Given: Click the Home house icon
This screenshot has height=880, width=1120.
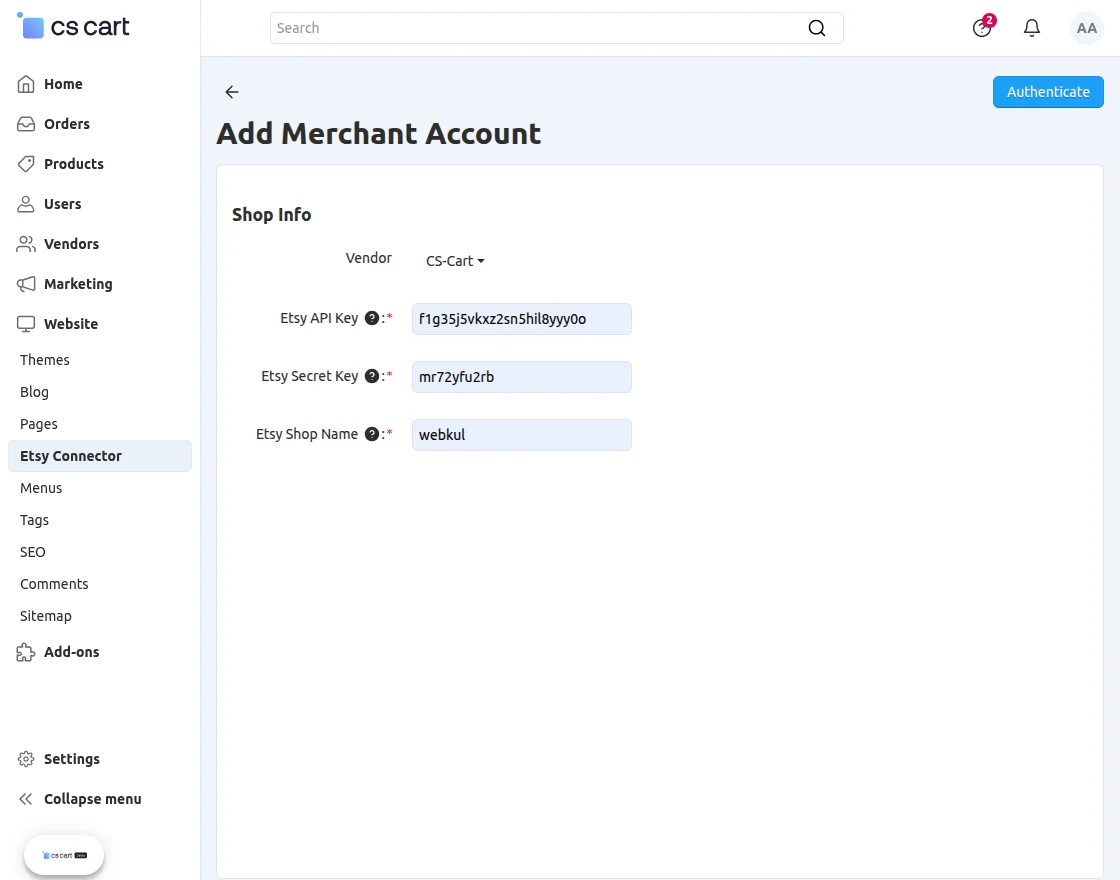Looking at the screenshot, I should pos(26,84).
